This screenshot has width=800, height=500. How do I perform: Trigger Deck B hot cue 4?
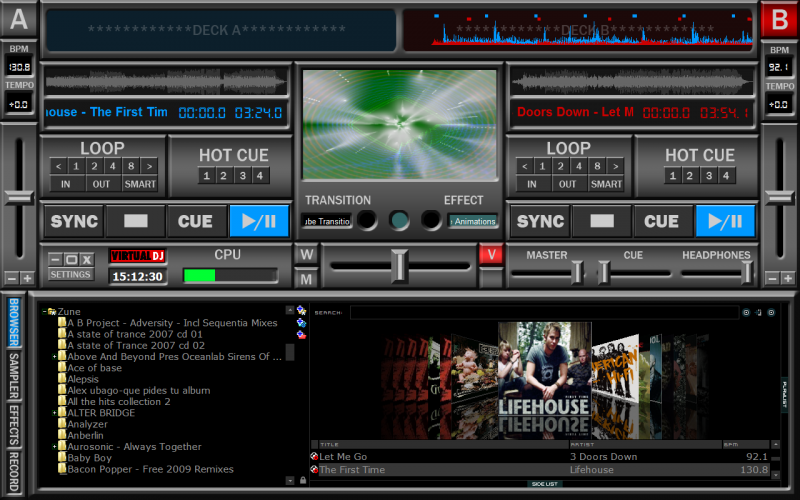tap(726, 176)
